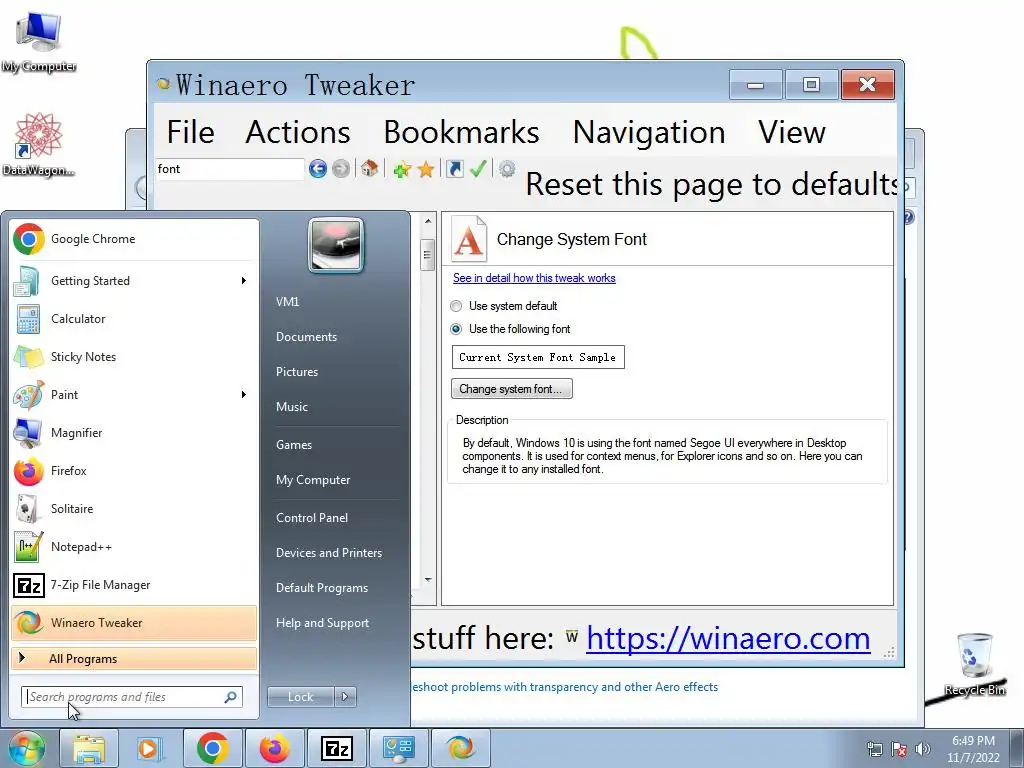Click Reset this page to defaults

click(x=711, y=184)
